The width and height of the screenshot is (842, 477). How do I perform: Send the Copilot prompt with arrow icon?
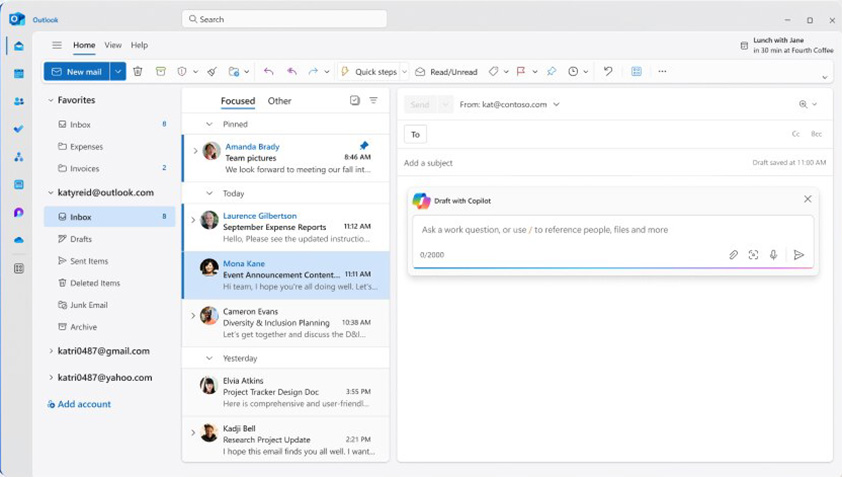point(799,255)
